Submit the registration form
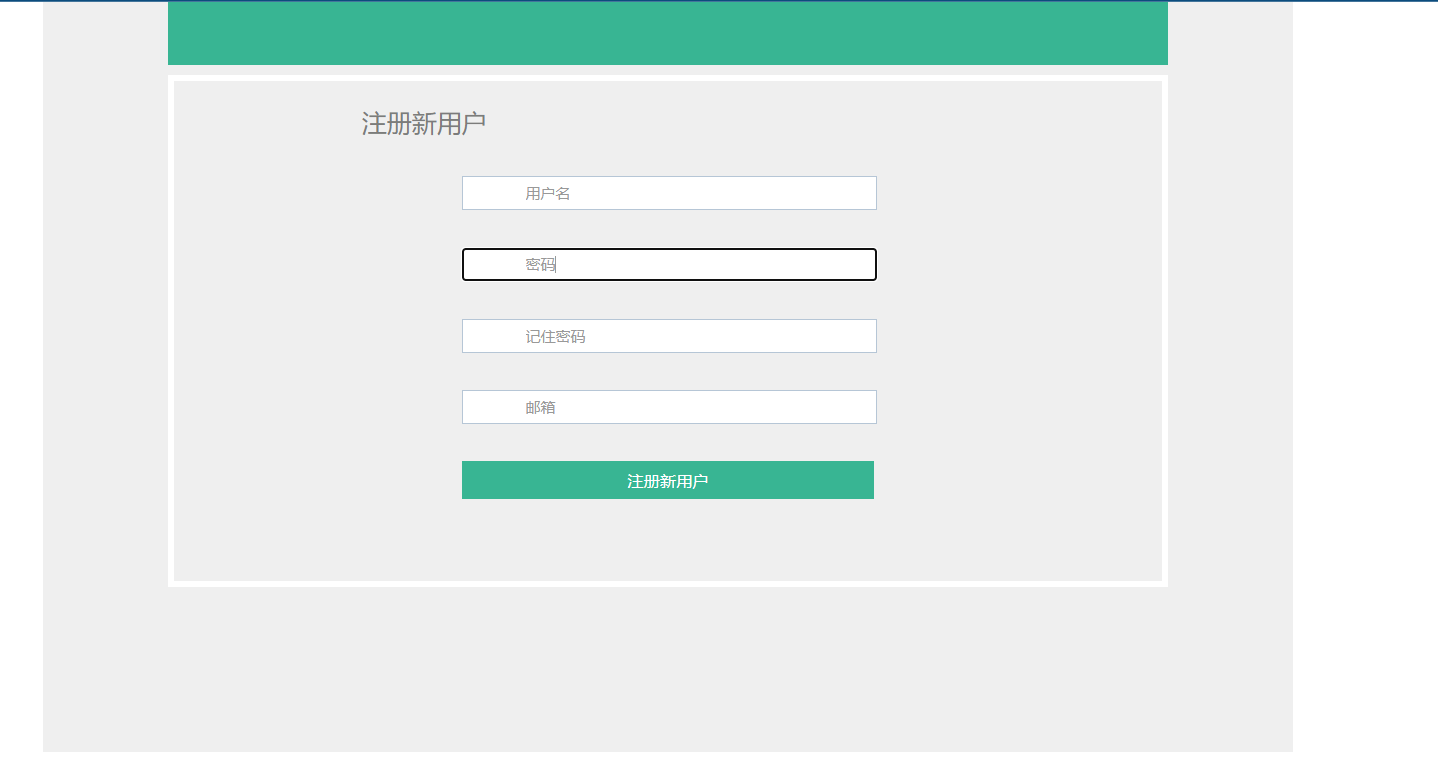The width and height of the screenshot is (1438, 761). [x=668, y=479]
